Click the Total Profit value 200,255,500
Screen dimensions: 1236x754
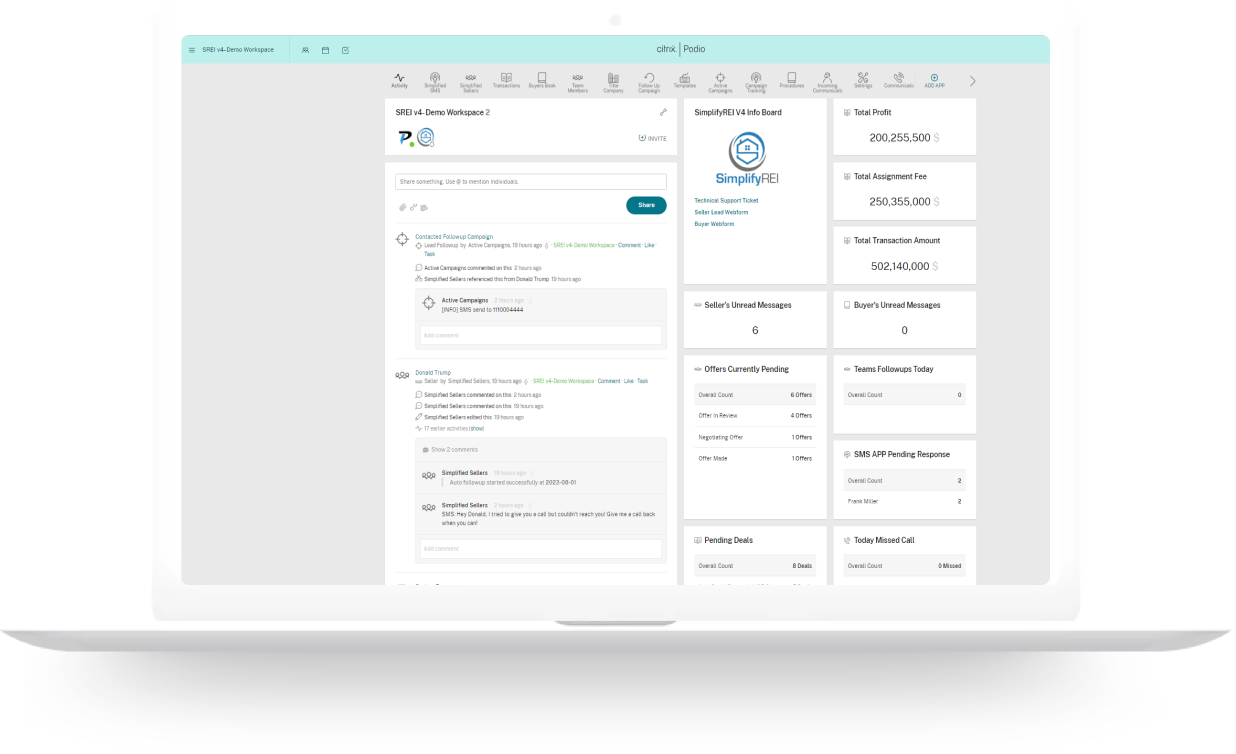[899, 138]
